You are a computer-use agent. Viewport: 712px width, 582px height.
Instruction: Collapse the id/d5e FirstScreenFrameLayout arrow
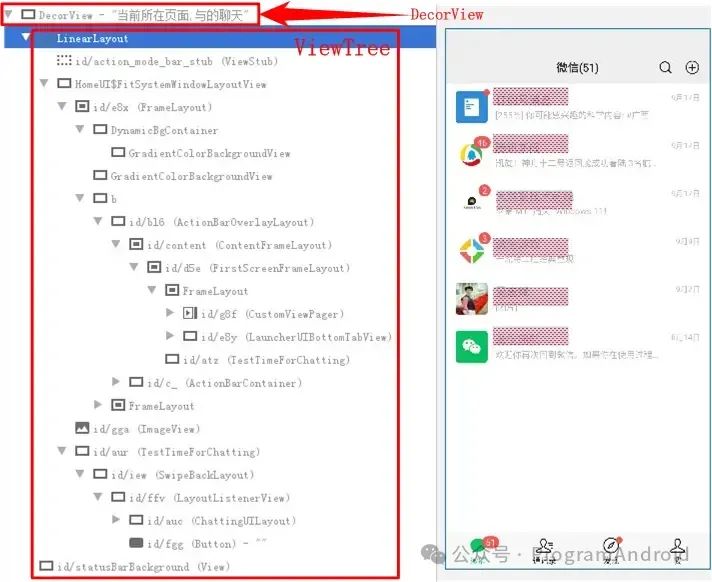[x=134, y=267]
